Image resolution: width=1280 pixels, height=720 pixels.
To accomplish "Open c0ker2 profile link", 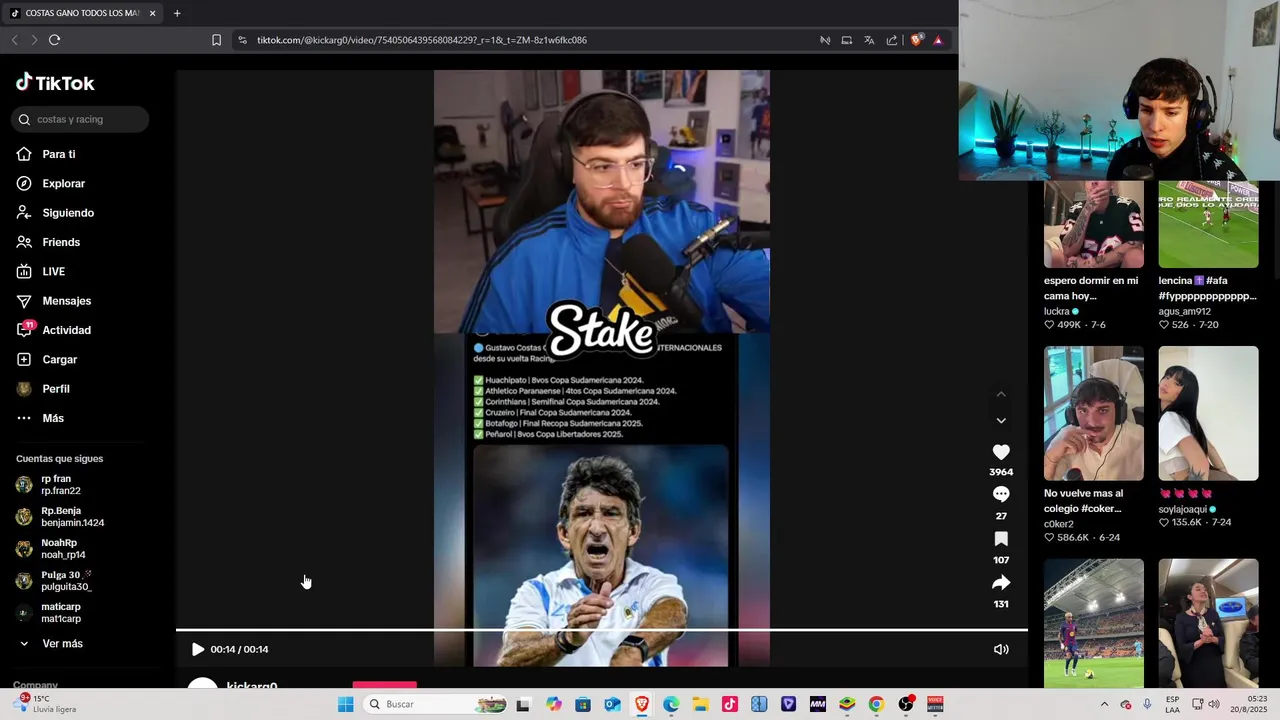I will click(x=1059, y=524).
